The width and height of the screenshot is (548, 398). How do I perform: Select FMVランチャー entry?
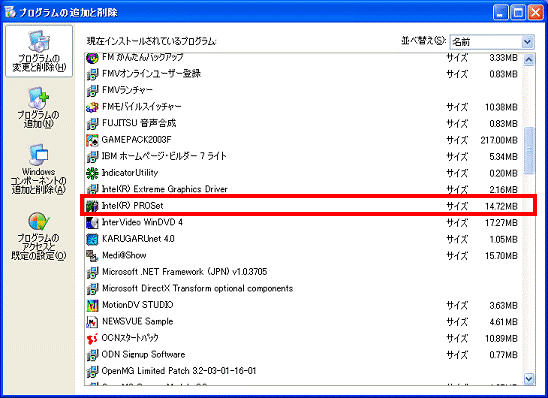303,91
